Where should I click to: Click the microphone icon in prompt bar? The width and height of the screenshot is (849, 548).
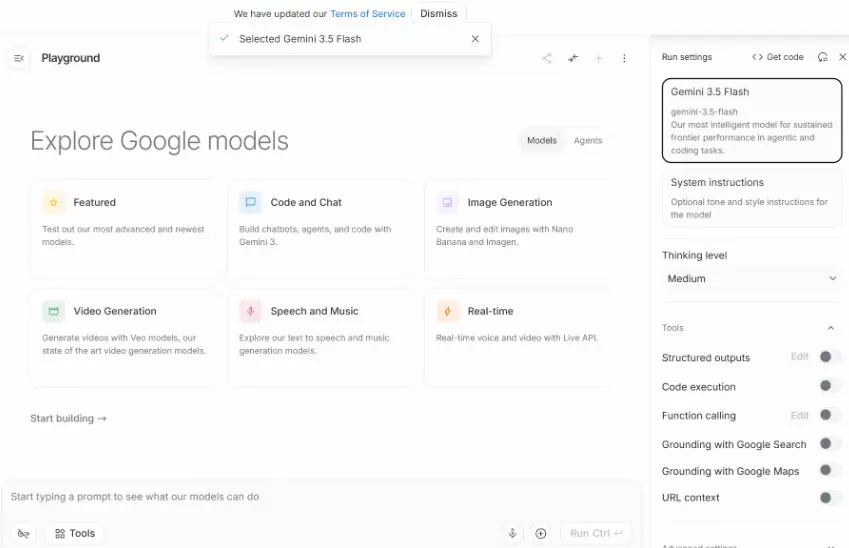click(512, 533)
